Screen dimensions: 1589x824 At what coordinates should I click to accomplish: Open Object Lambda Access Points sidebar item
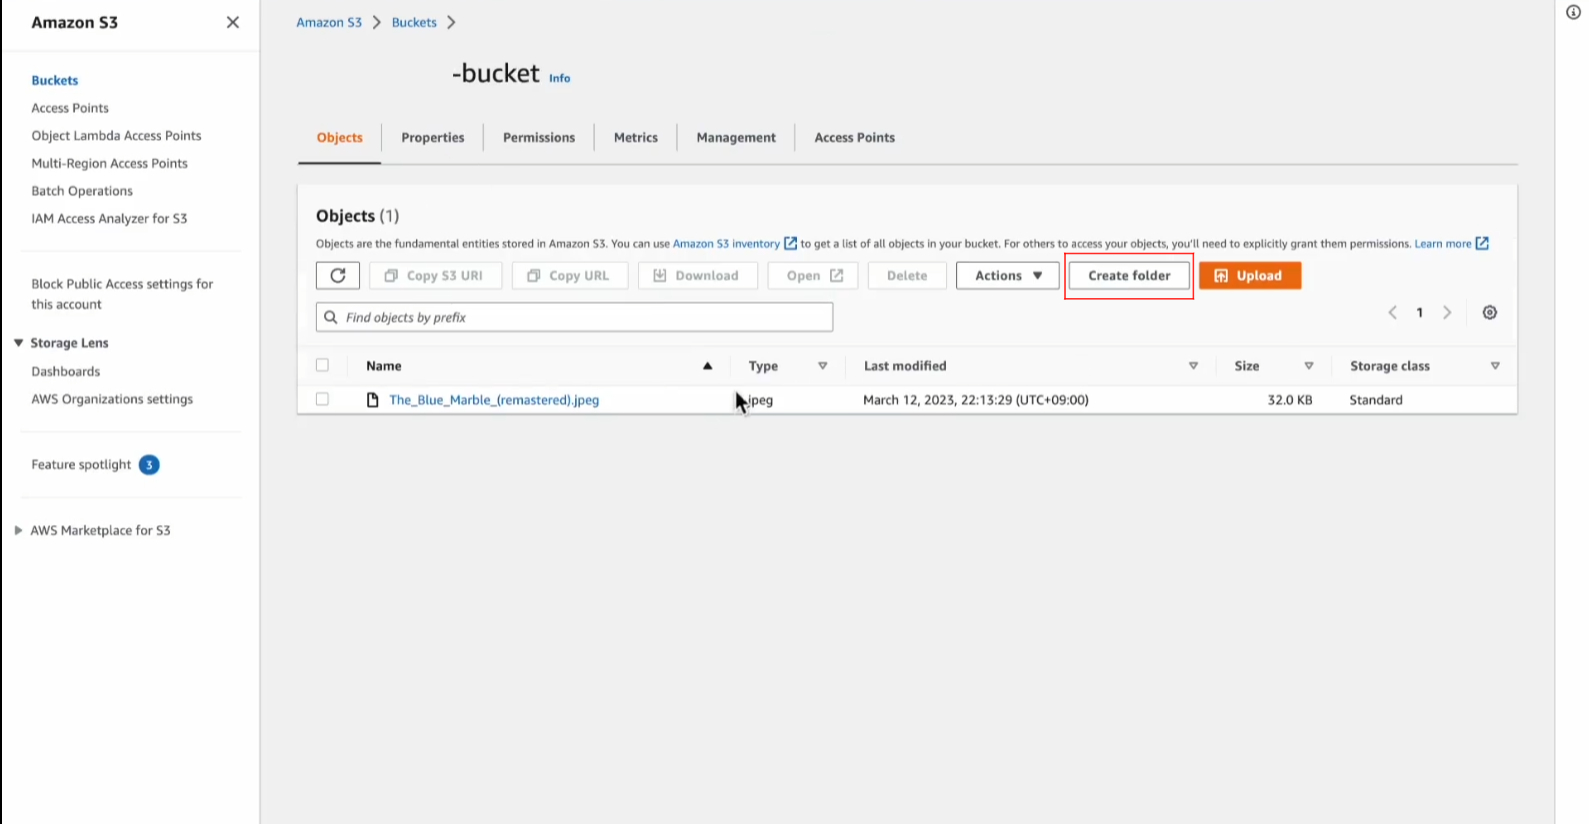pos(116,136)
